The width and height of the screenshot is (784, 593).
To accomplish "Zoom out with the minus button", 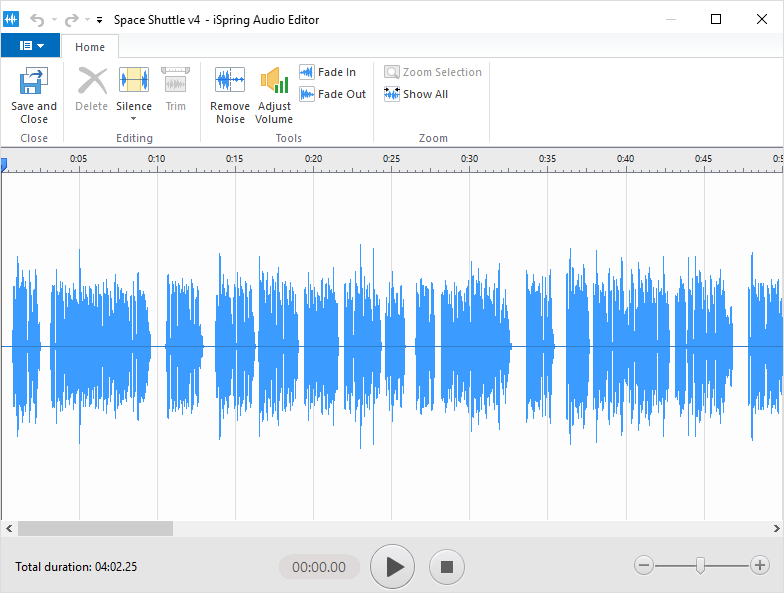I will pos(644,566).
